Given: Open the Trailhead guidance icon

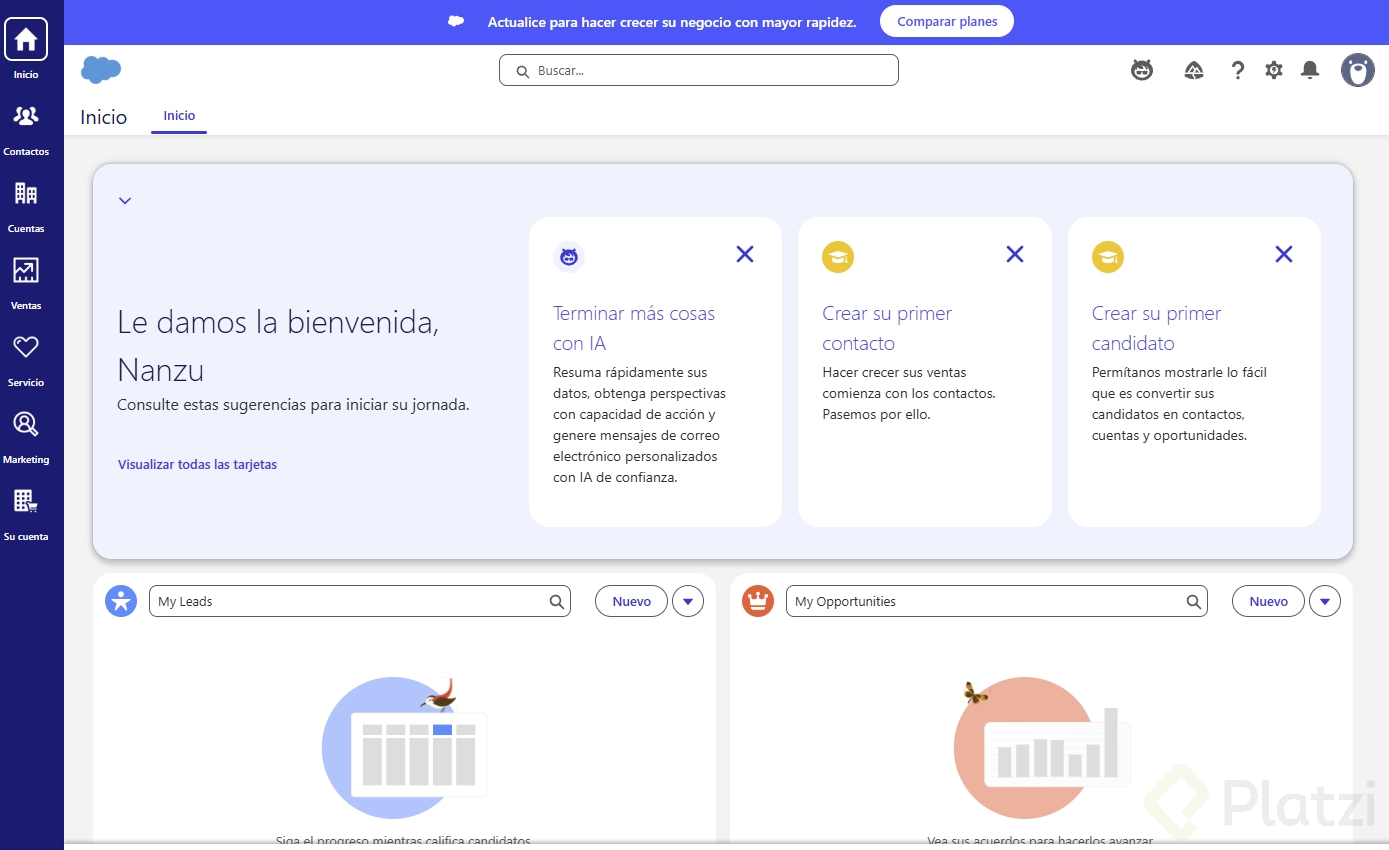Looking at the screenshot, I should 1194,70.
